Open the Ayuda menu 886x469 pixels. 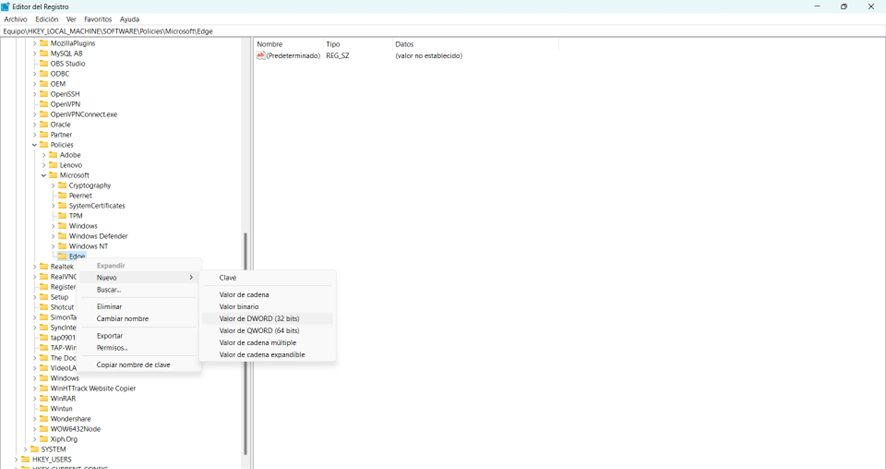[x=129, y=19]
